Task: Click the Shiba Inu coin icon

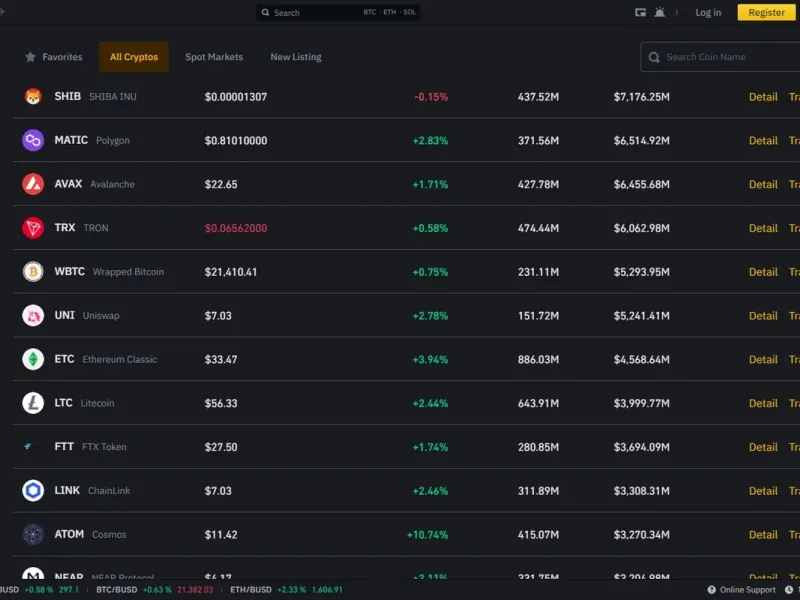Action: click(x=33, y=97)
